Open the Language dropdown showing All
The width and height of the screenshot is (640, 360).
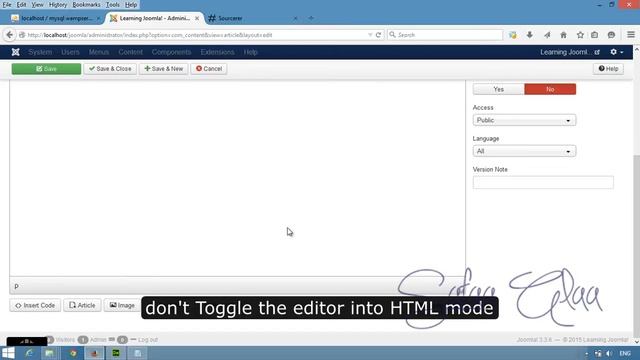coord(524,151)
